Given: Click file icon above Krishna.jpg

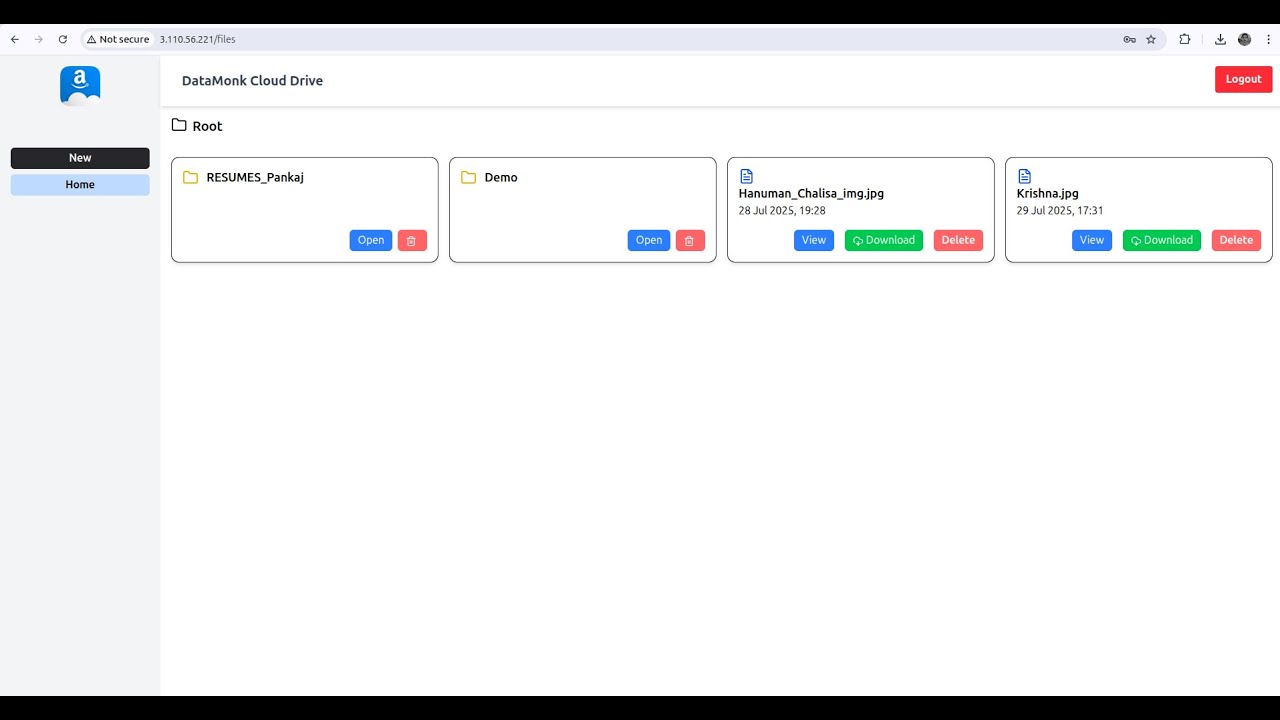Looking at the screenshot, I should (1024, 176).
